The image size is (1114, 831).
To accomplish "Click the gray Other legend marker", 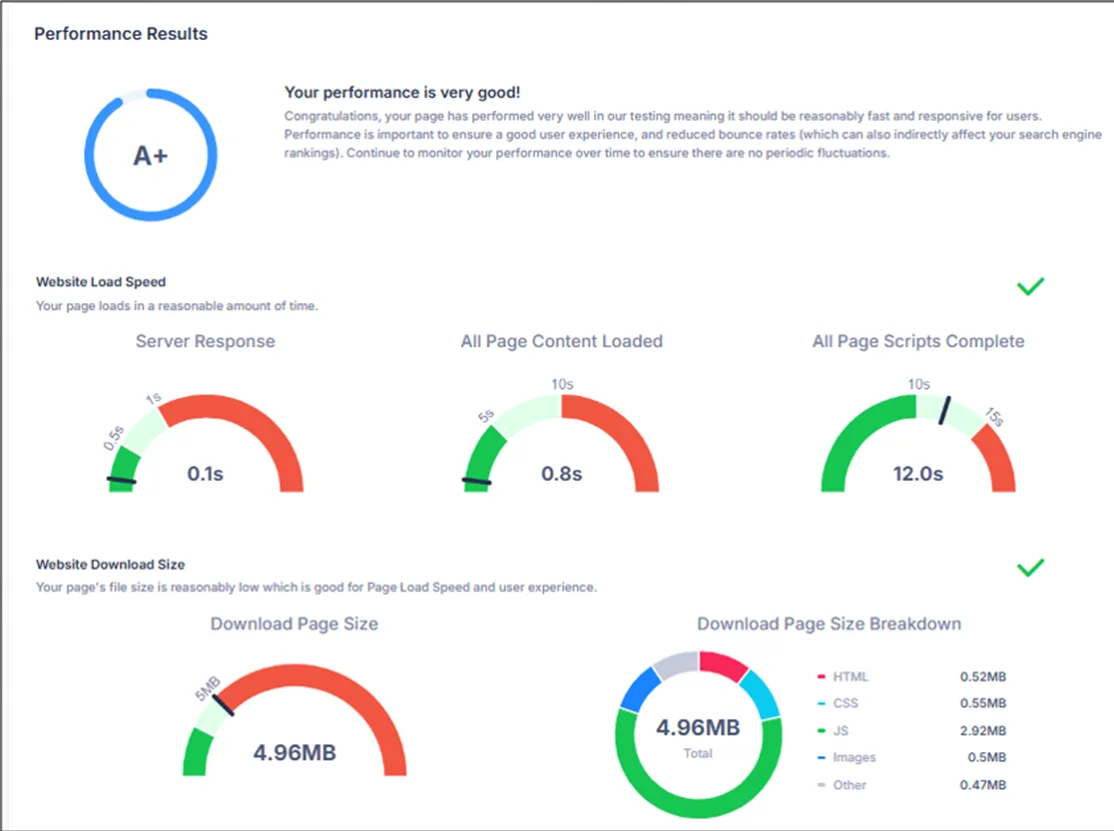I will click(x=821, y=785).
